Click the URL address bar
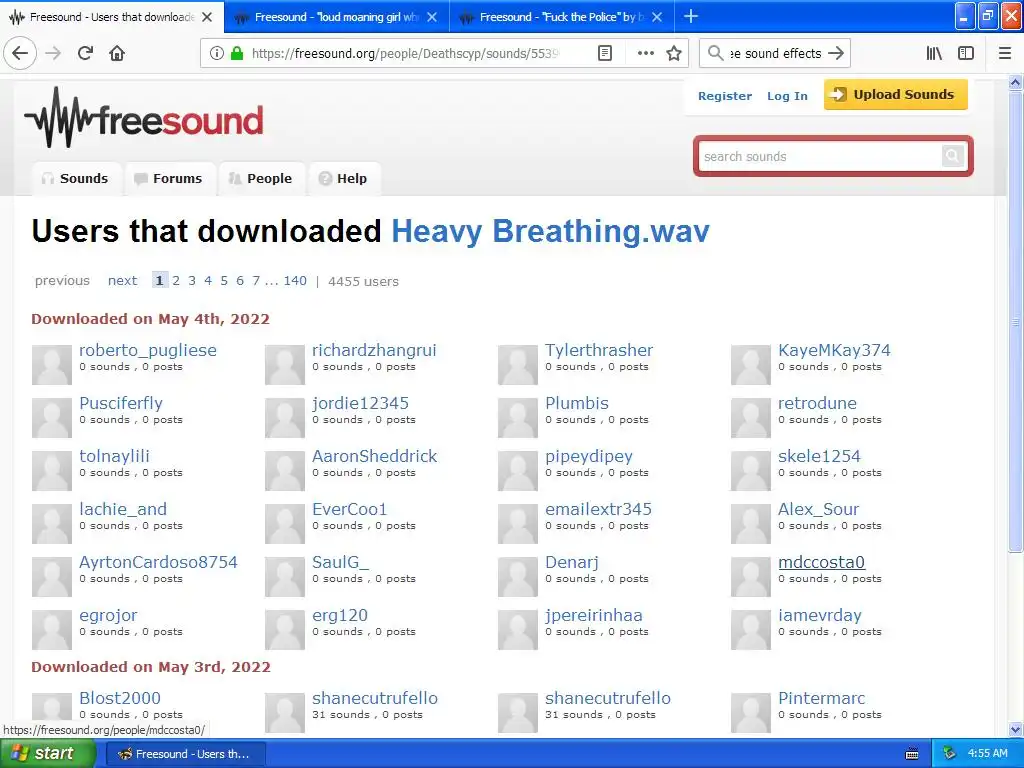 tap(405, 53)
